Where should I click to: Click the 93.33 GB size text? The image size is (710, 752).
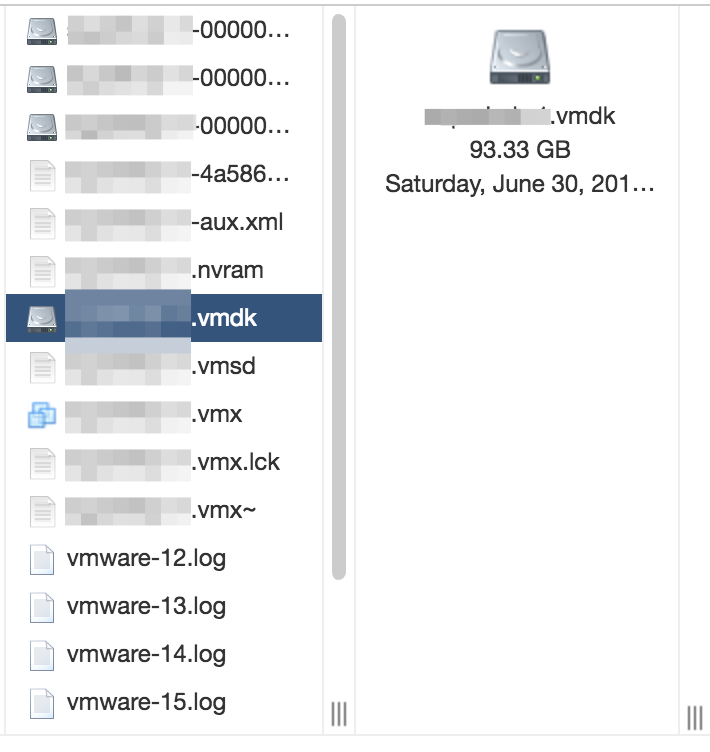[520, 150]
